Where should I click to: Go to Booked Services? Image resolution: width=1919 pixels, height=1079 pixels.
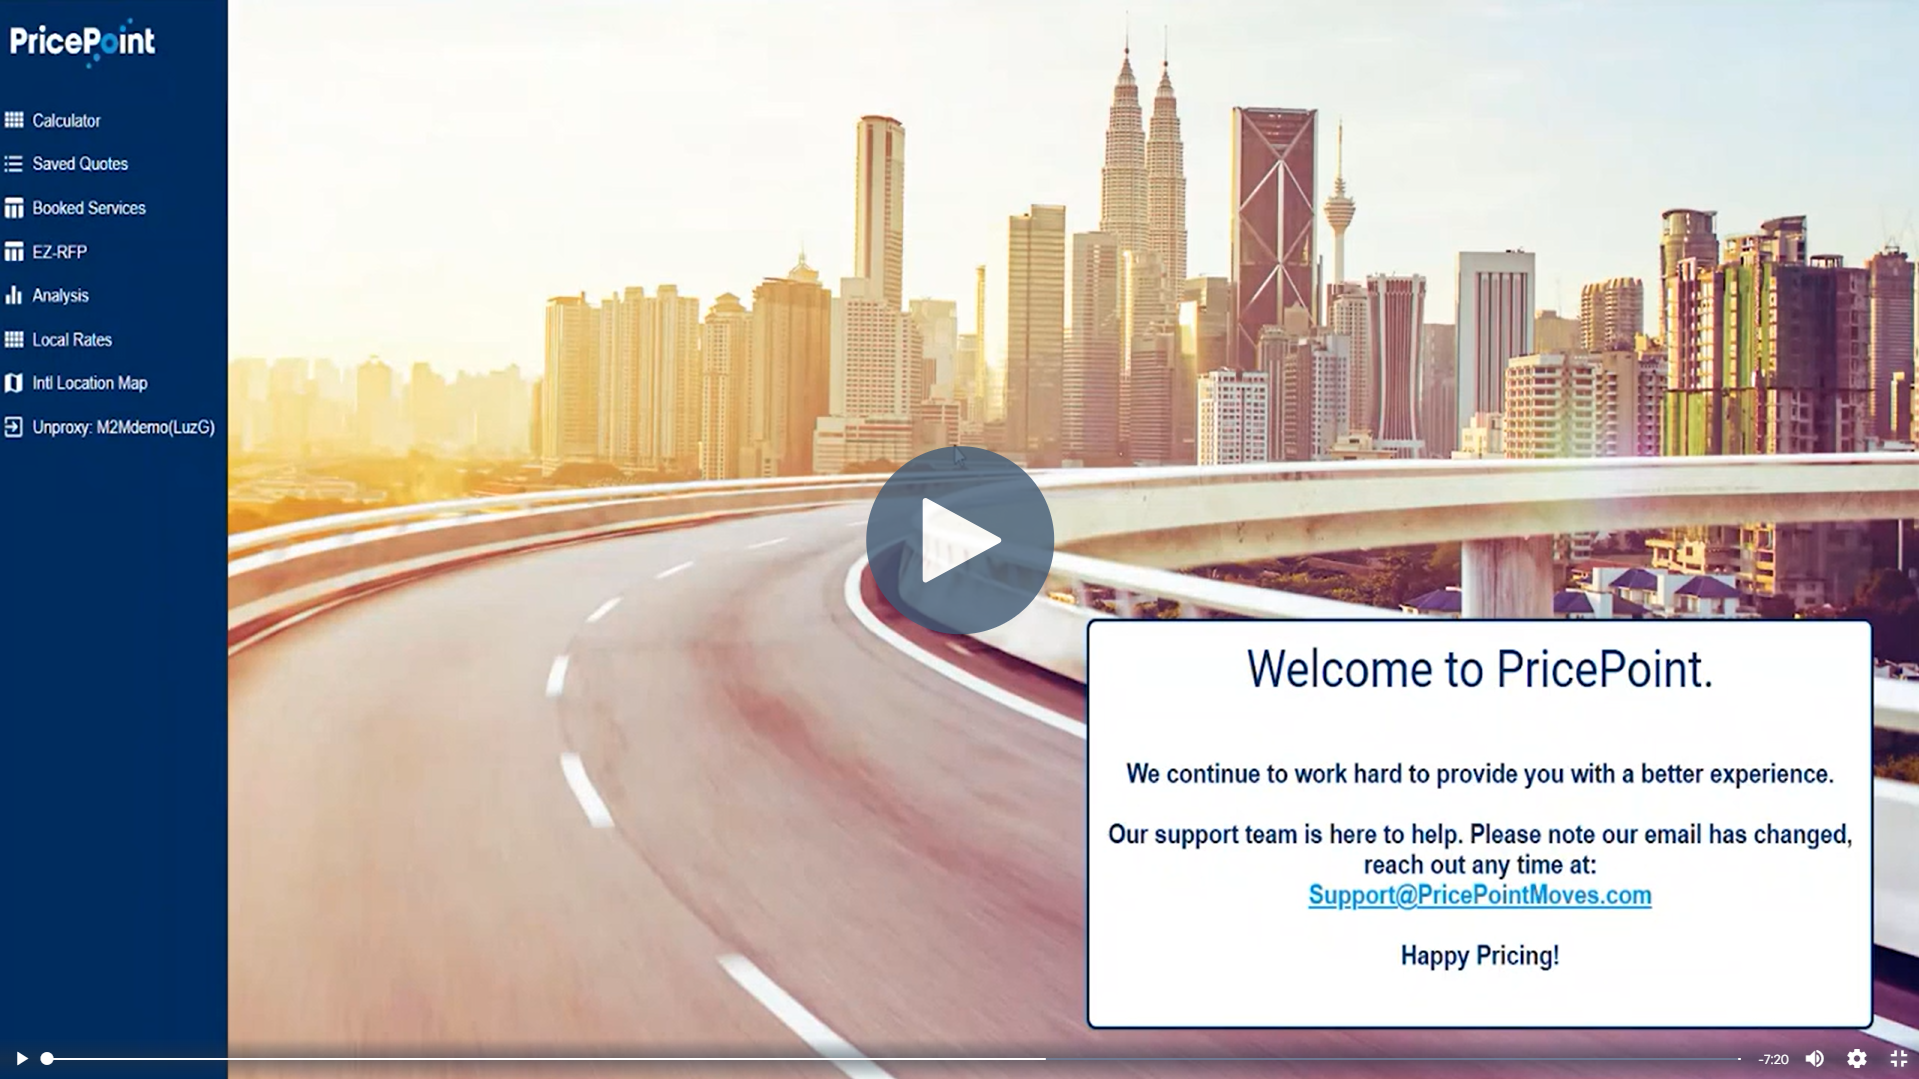[89, 208]
